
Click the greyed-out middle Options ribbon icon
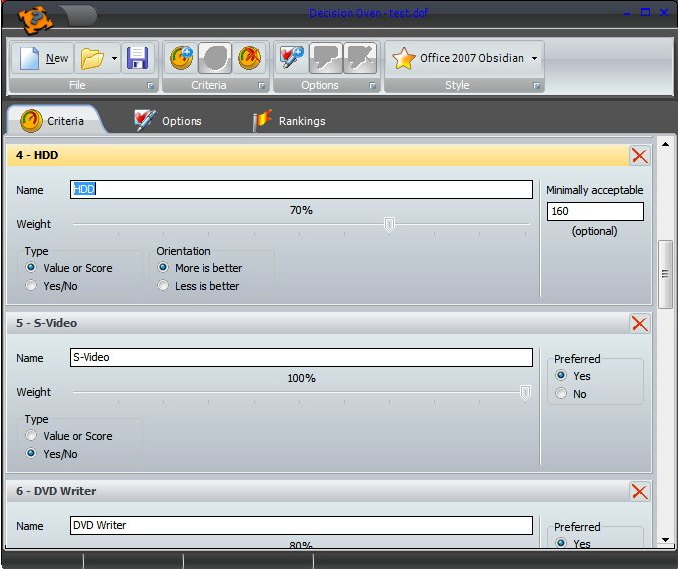point(326,58)
